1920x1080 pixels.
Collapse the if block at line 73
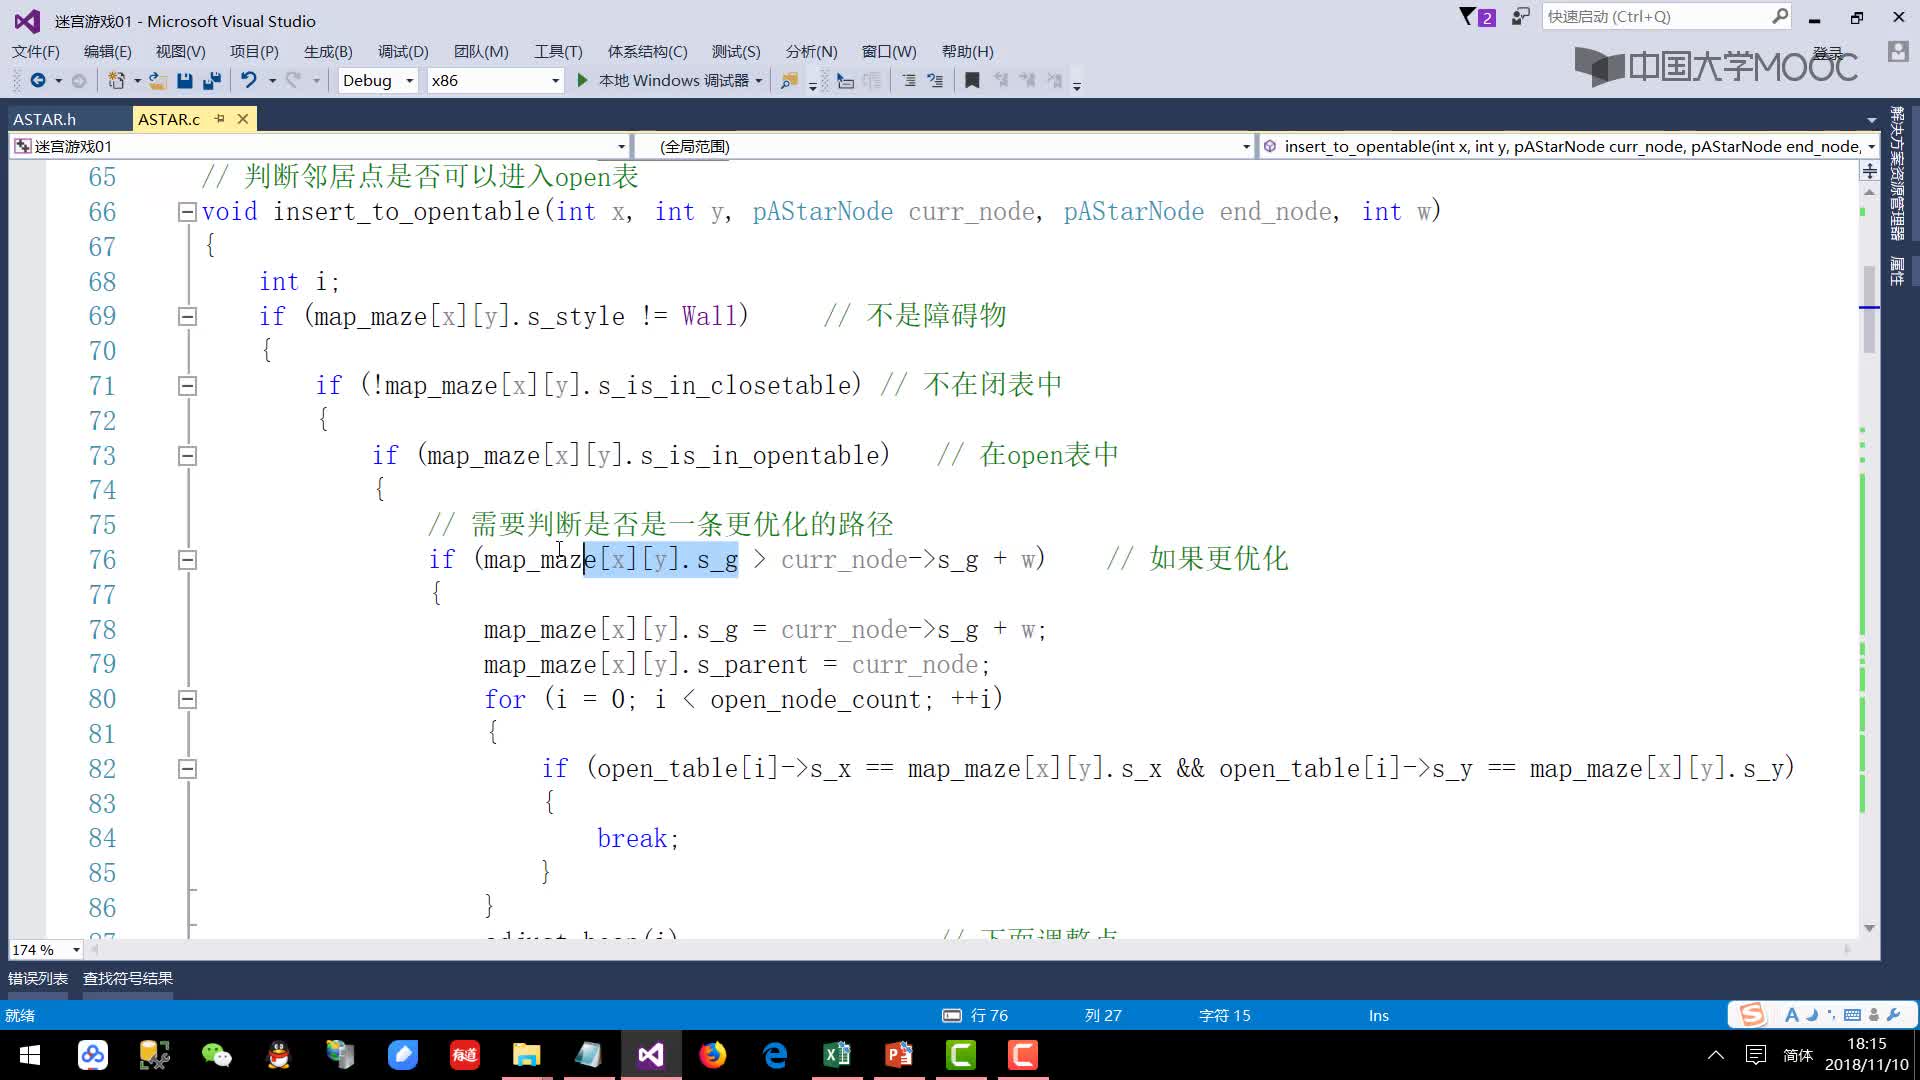coord(187,456)
